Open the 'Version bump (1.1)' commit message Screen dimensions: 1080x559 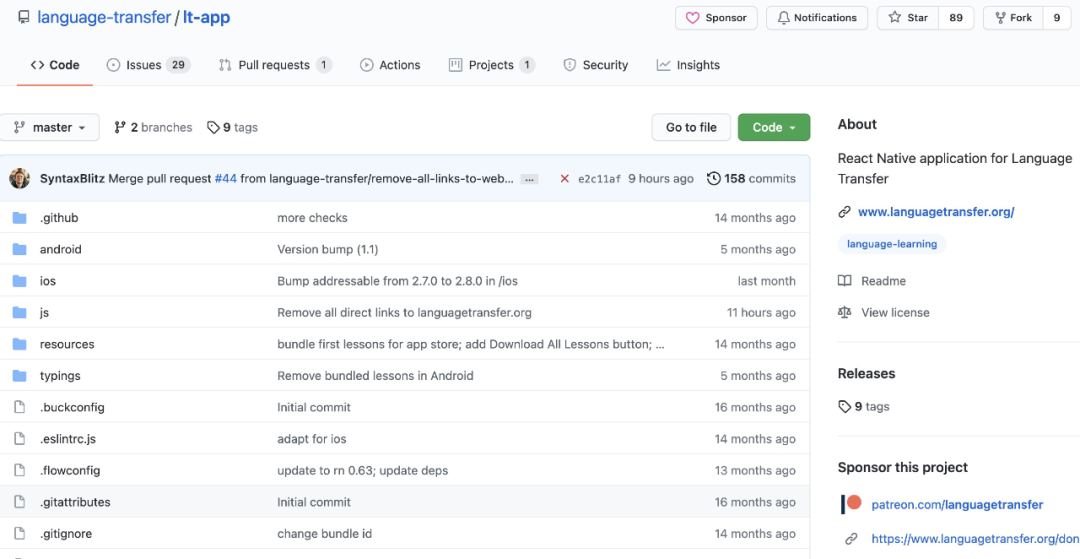click(327, 249)
